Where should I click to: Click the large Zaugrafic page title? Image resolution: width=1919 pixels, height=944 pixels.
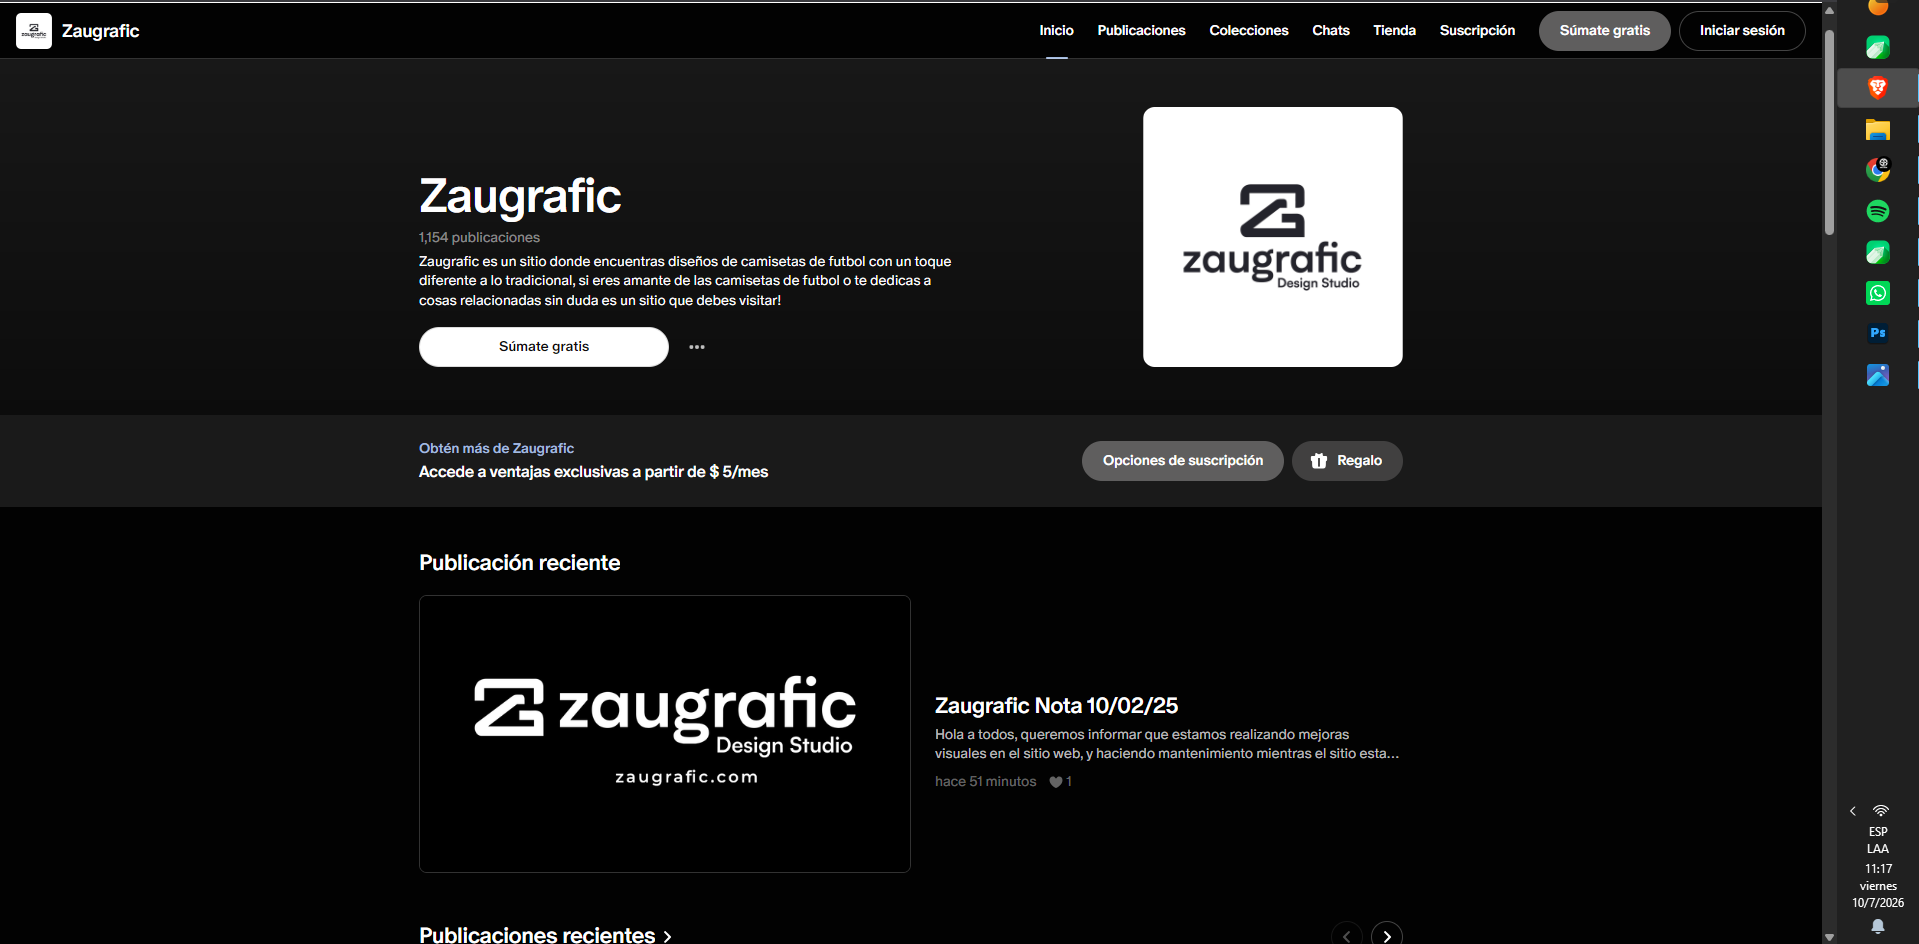tap(520, 196)
